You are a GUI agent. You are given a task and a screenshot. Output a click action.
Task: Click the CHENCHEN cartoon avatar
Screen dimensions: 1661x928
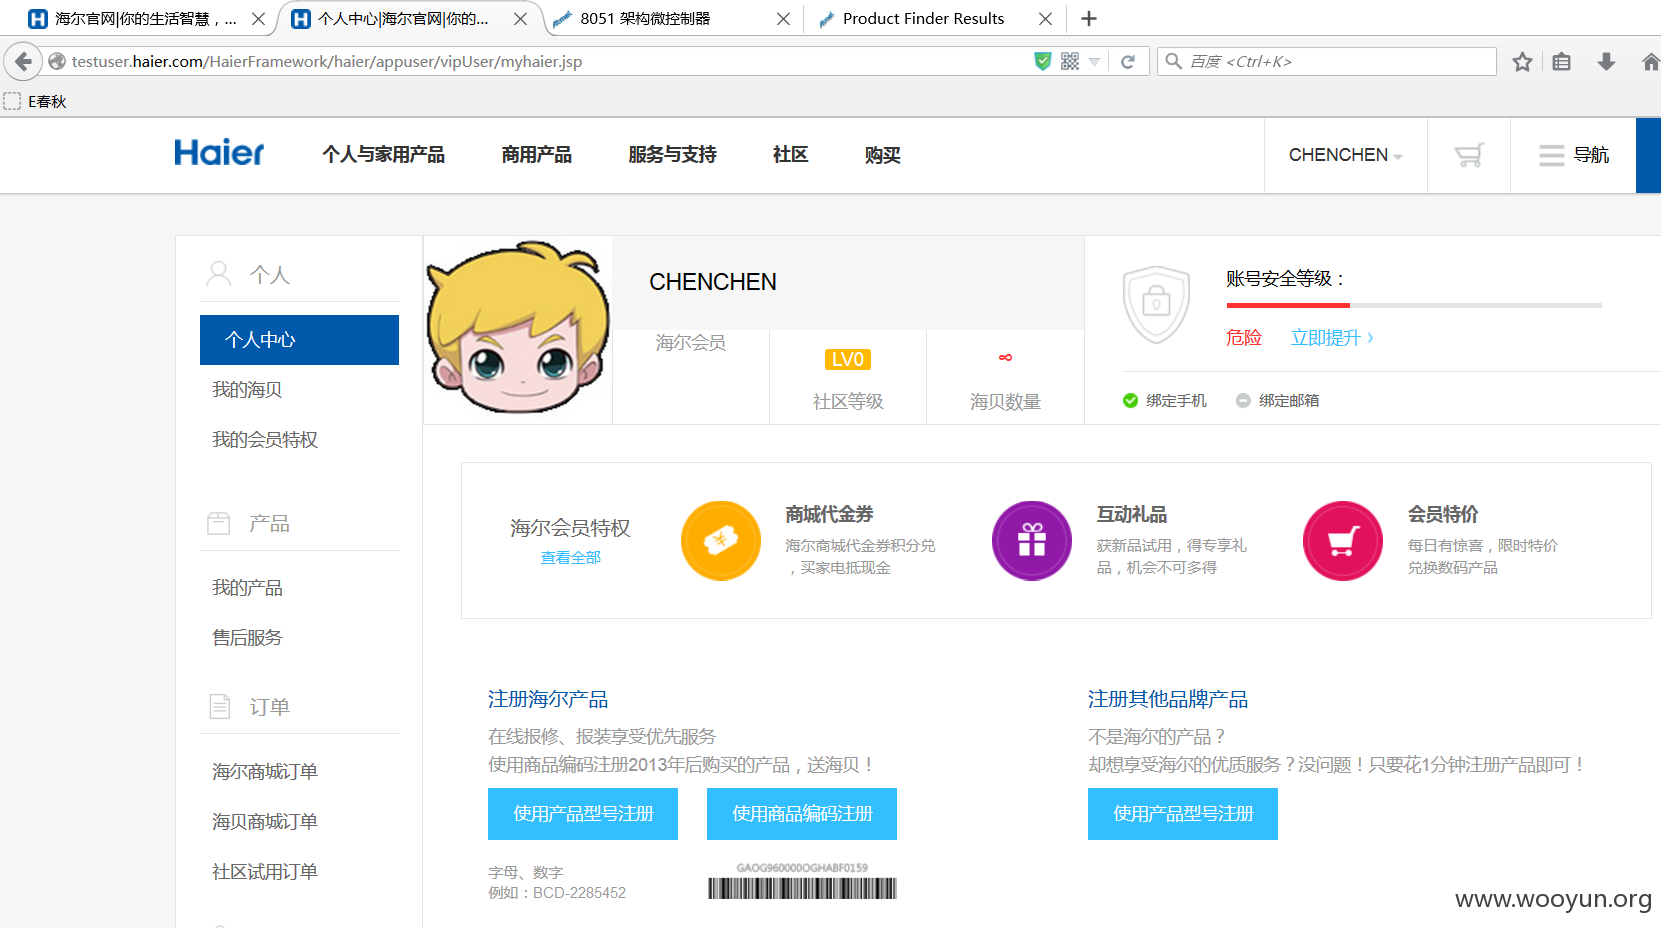518,329
